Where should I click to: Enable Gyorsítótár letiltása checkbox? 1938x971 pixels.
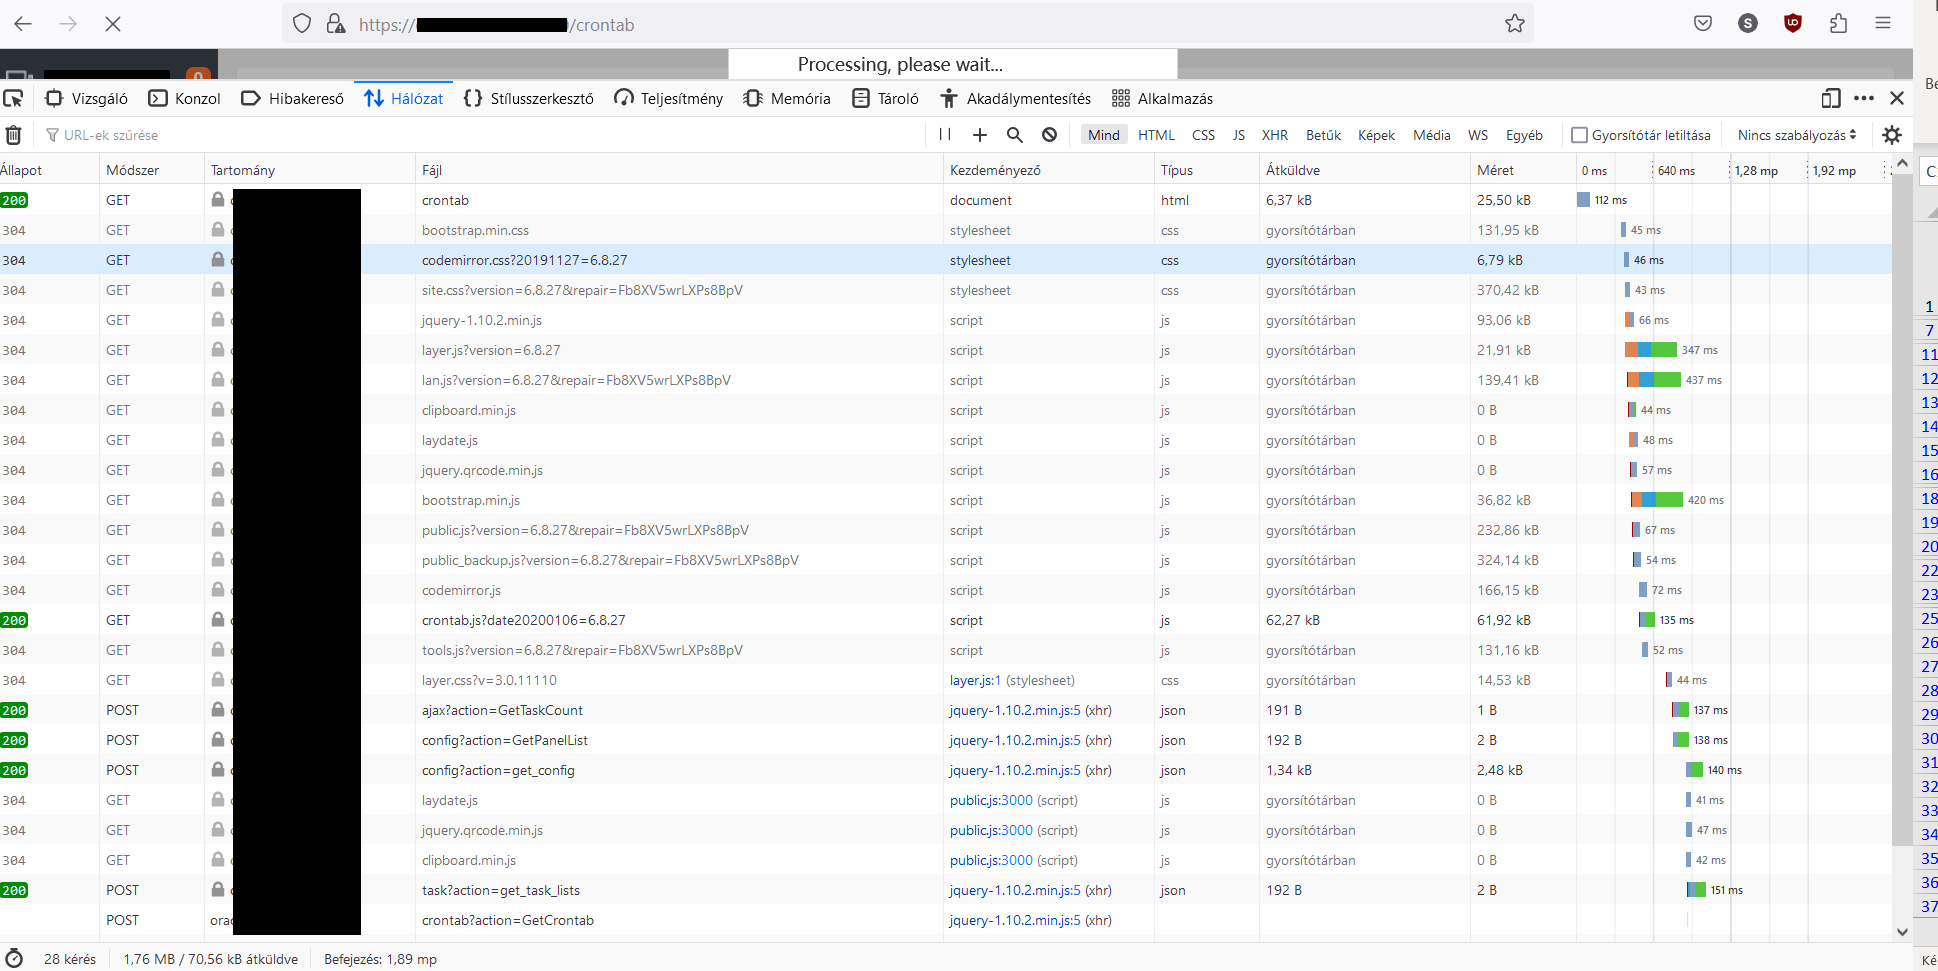click(x=1580, y=135)
